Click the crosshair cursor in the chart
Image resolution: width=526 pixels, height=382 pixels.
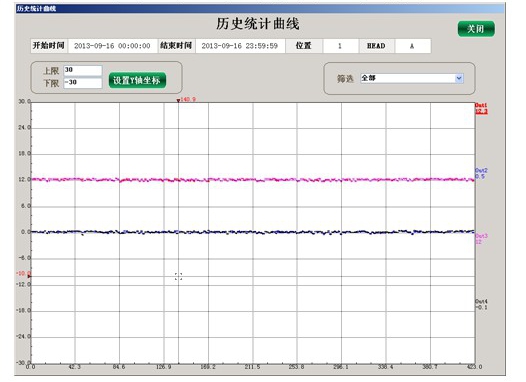click(x=178, y=276)
